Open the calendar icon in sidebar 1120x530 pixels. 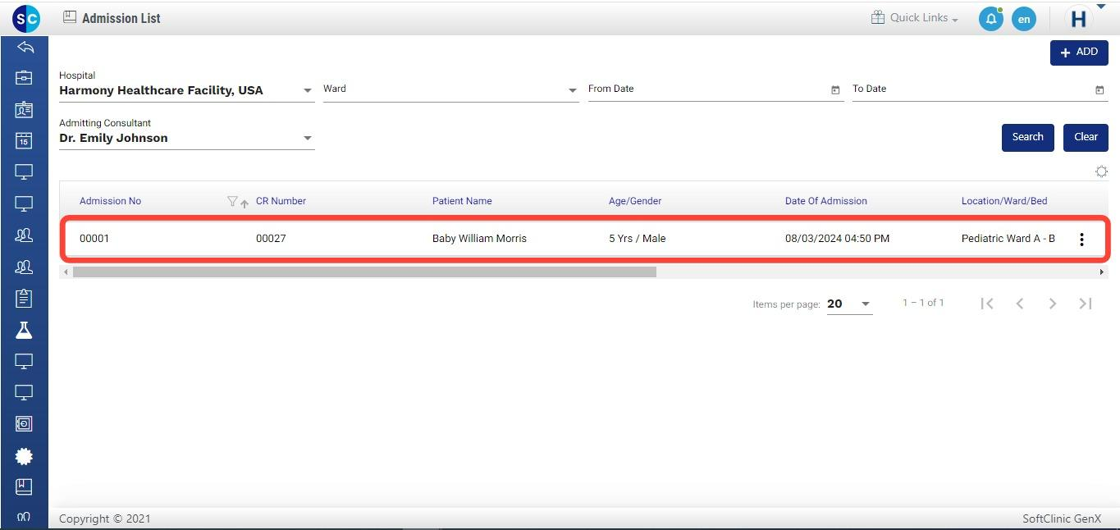[24, 141]
